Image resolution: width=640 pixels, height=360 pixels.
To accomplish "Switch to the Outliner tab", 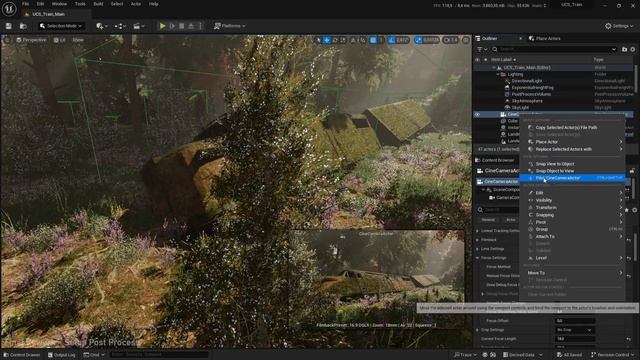I will point(490,38).
